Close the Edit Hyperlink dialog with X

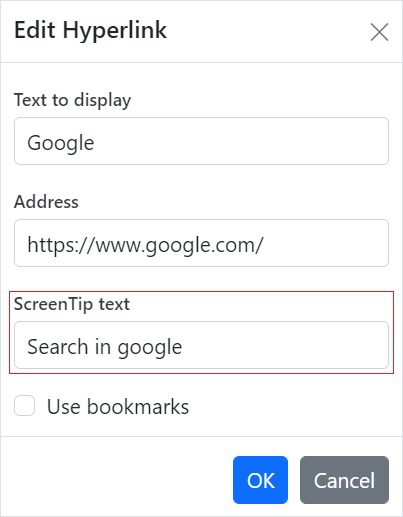[379, 32]
